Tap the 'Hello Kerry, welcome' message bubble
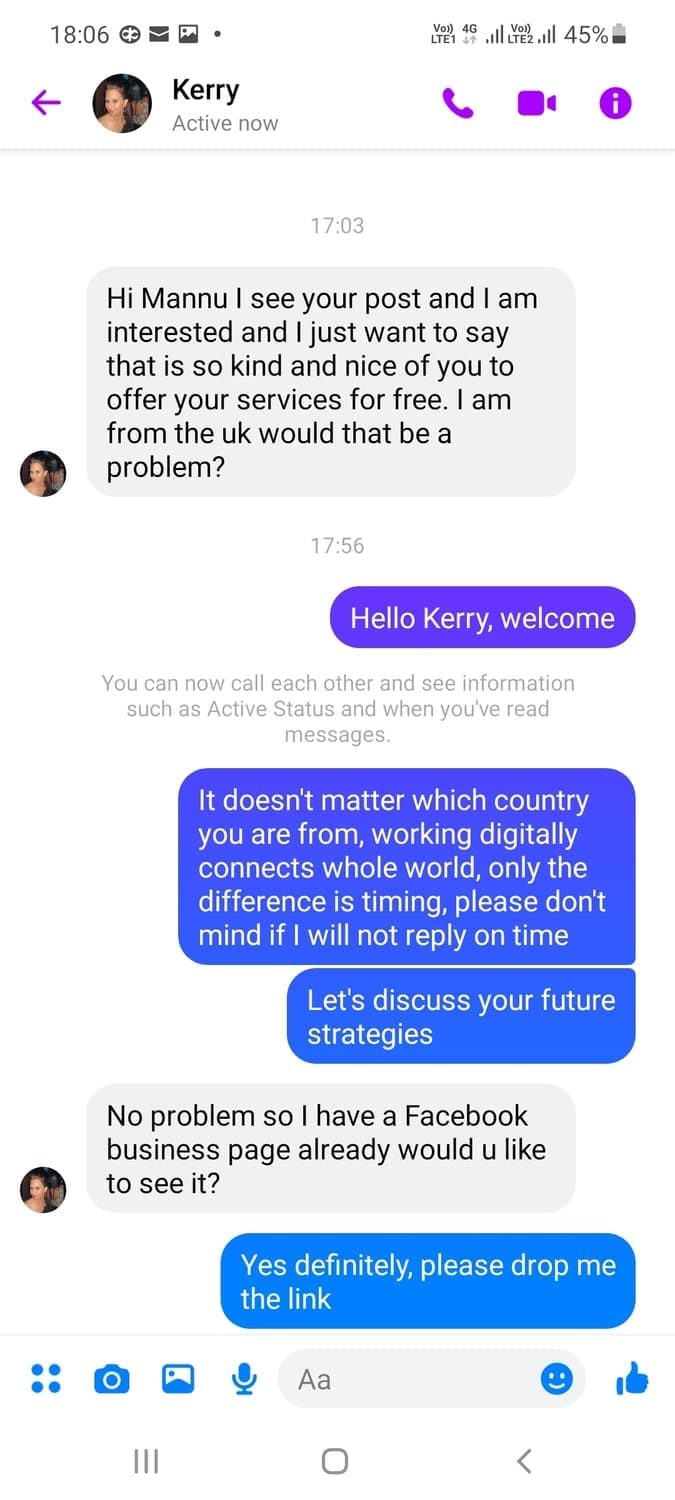The width and height of the screenshot is (675, 1500). (x=482, y=617)
